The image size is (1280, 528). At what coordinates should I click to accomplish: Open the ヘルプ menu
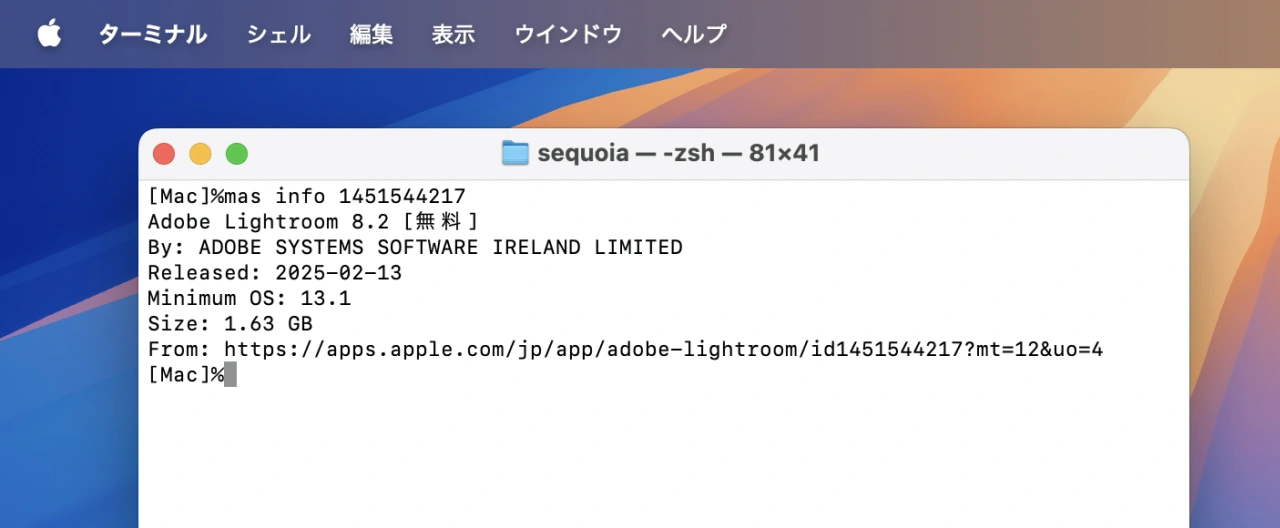693,34
